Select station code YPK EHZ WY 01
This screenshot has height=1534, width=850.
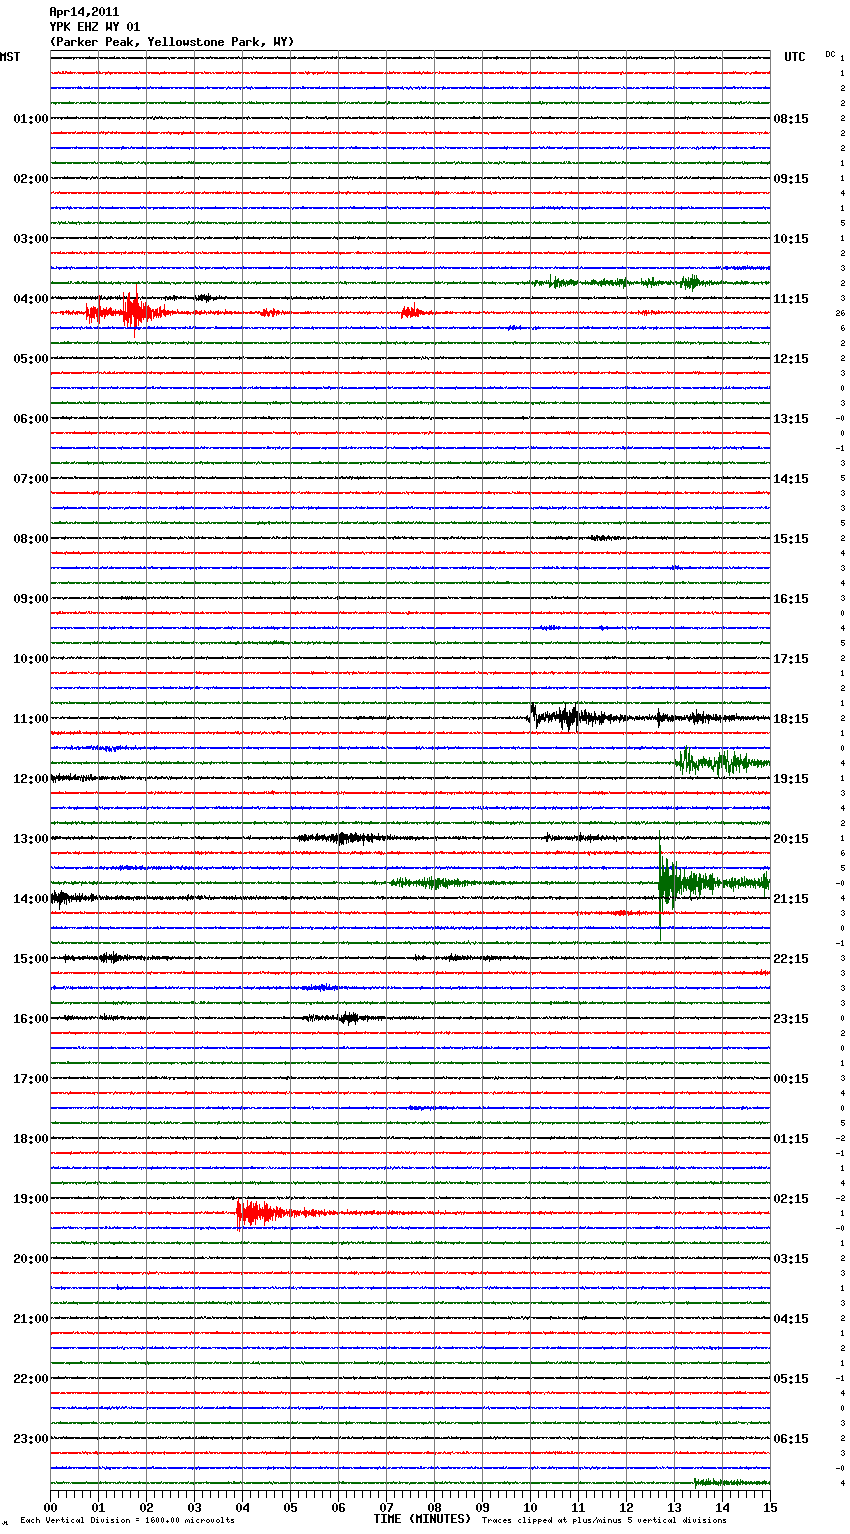coord(95,27)
